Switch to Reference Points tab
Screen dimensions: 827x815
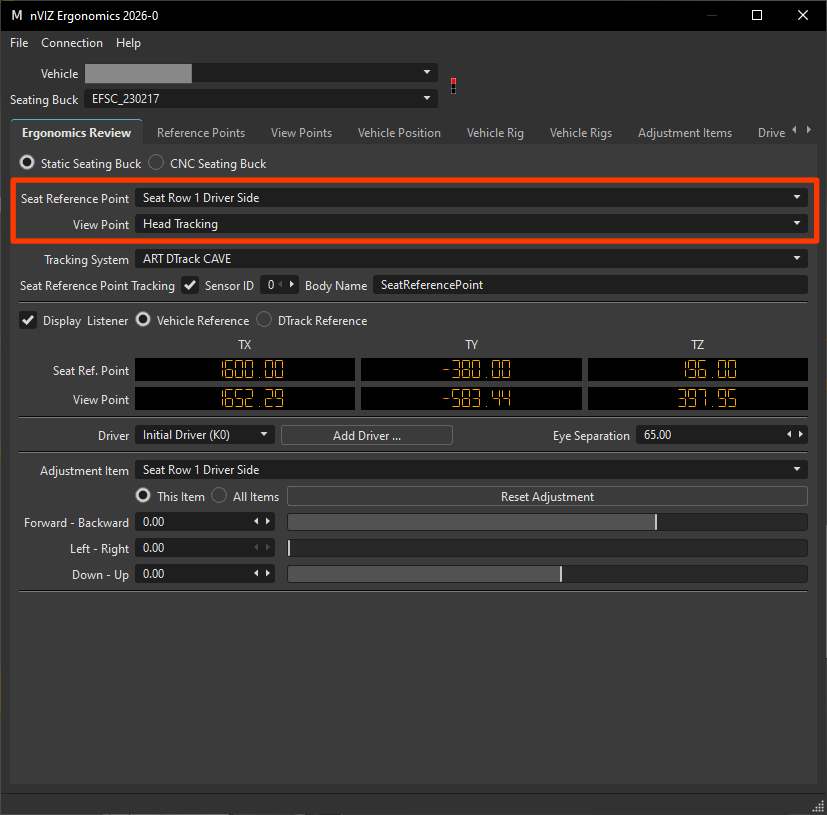point(201,133)
